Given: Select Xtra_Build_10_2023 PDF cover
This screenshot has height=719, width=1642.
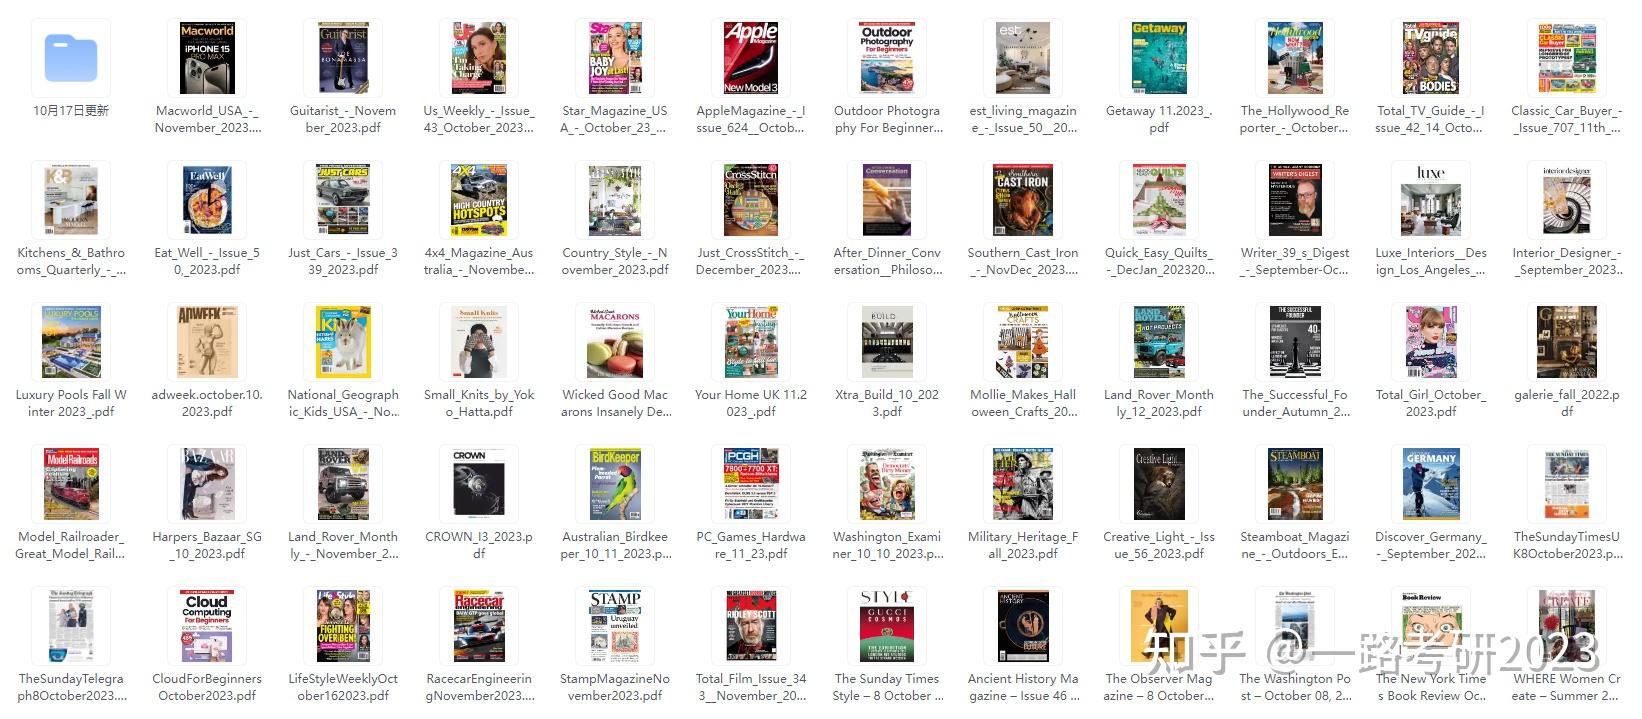Looking at the screenshot, I should click(887, 342).
